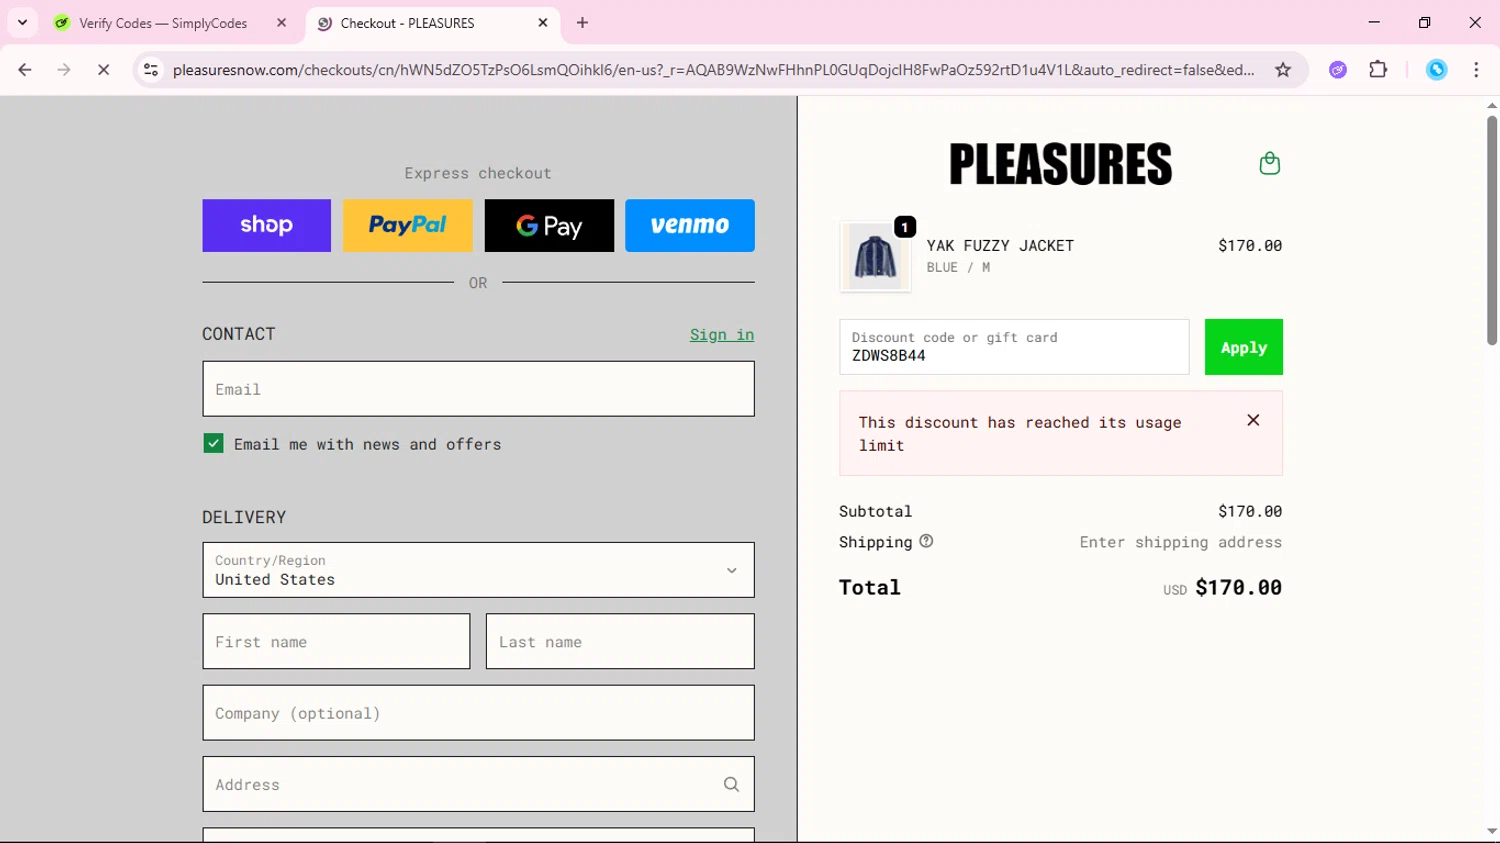Focus the First name field
Image resolution: width=1500 pixels, height=843 pixels.
[x=336, y=642]
